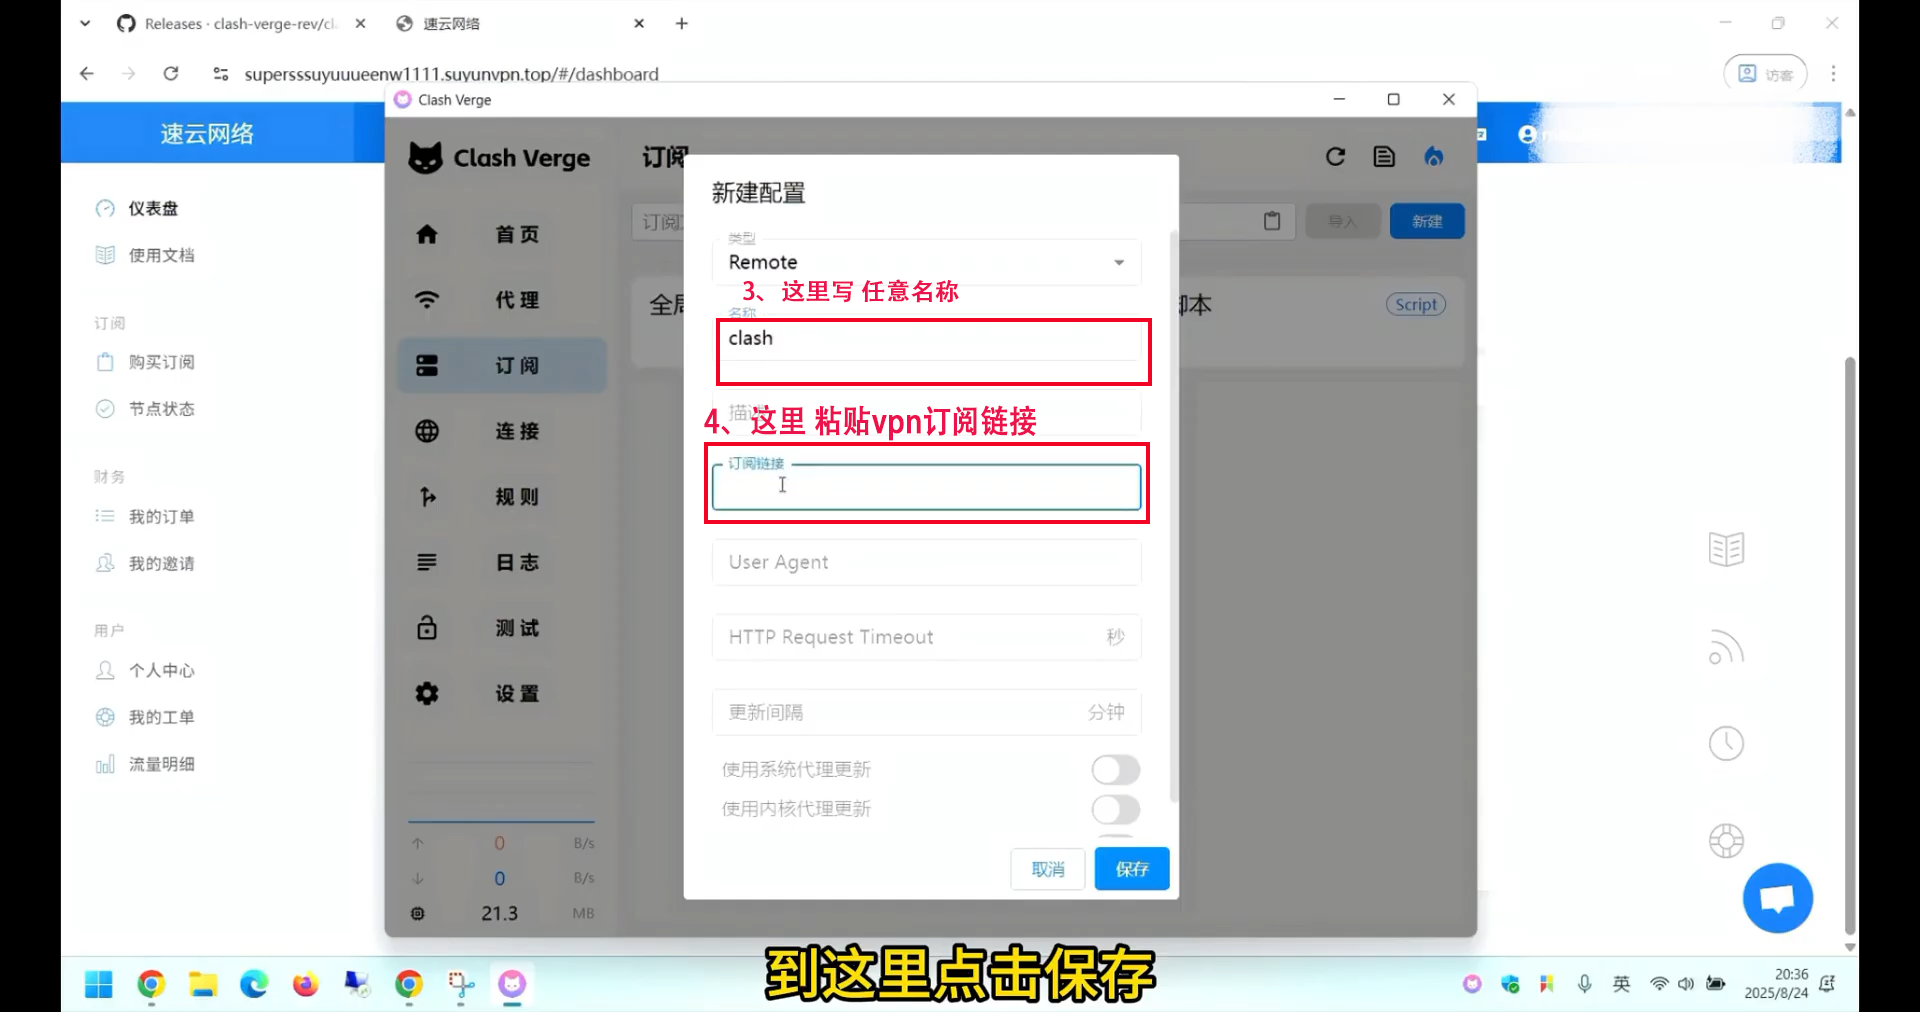
Task: Click the clipboard paste icon in subscription bar
Action: point(1272,221)
